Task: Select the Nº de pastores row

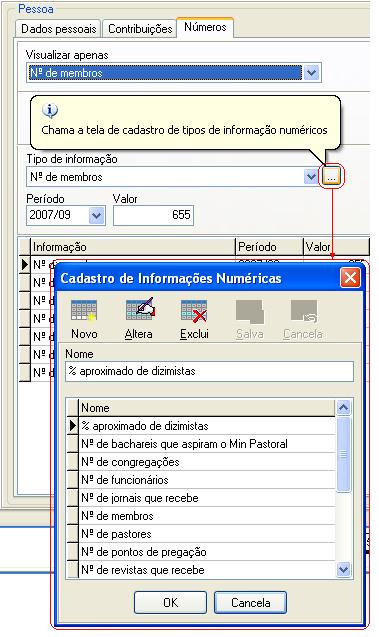Action: point(207,534)
